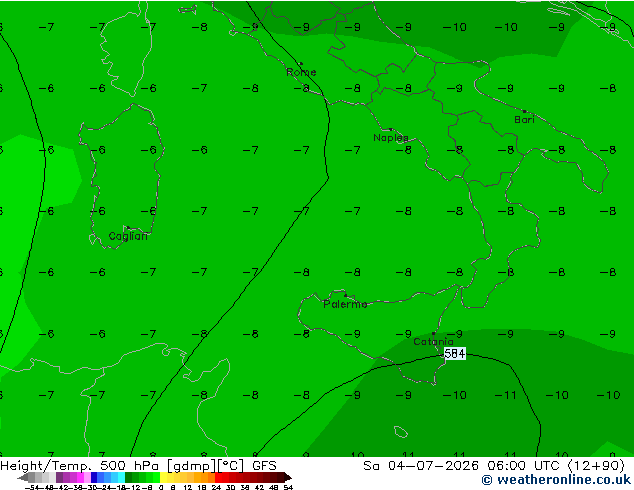Click the Height/Temp. 500 hPa title text

coord(79,466)
